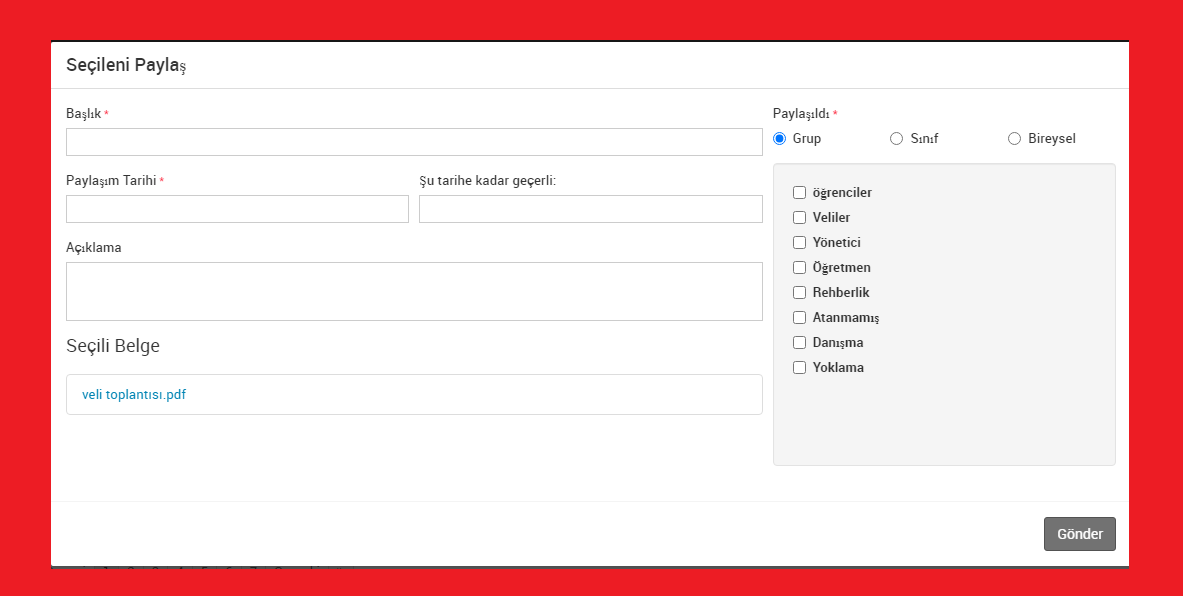
Task: Check the Atanmamış group option
Action: click(x=799, y=318)
